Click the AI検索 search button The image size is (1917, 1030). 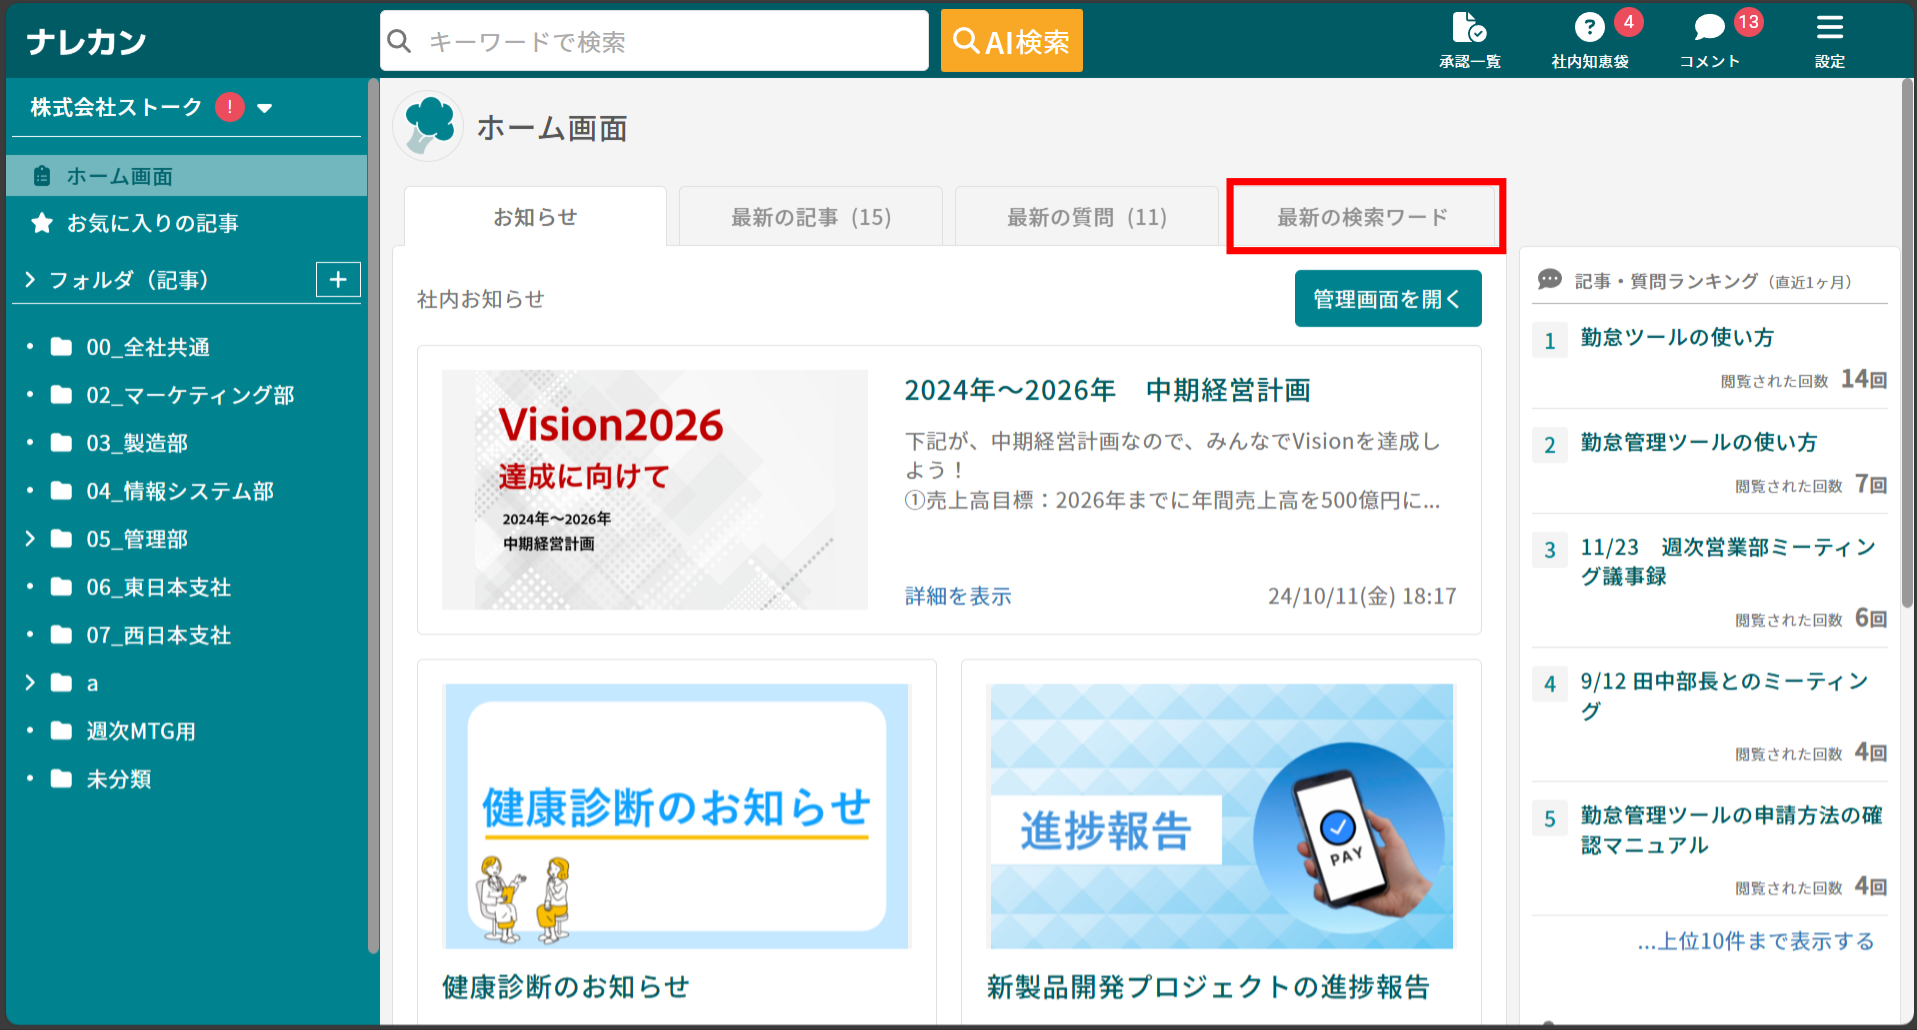(x=1010, y=40)
